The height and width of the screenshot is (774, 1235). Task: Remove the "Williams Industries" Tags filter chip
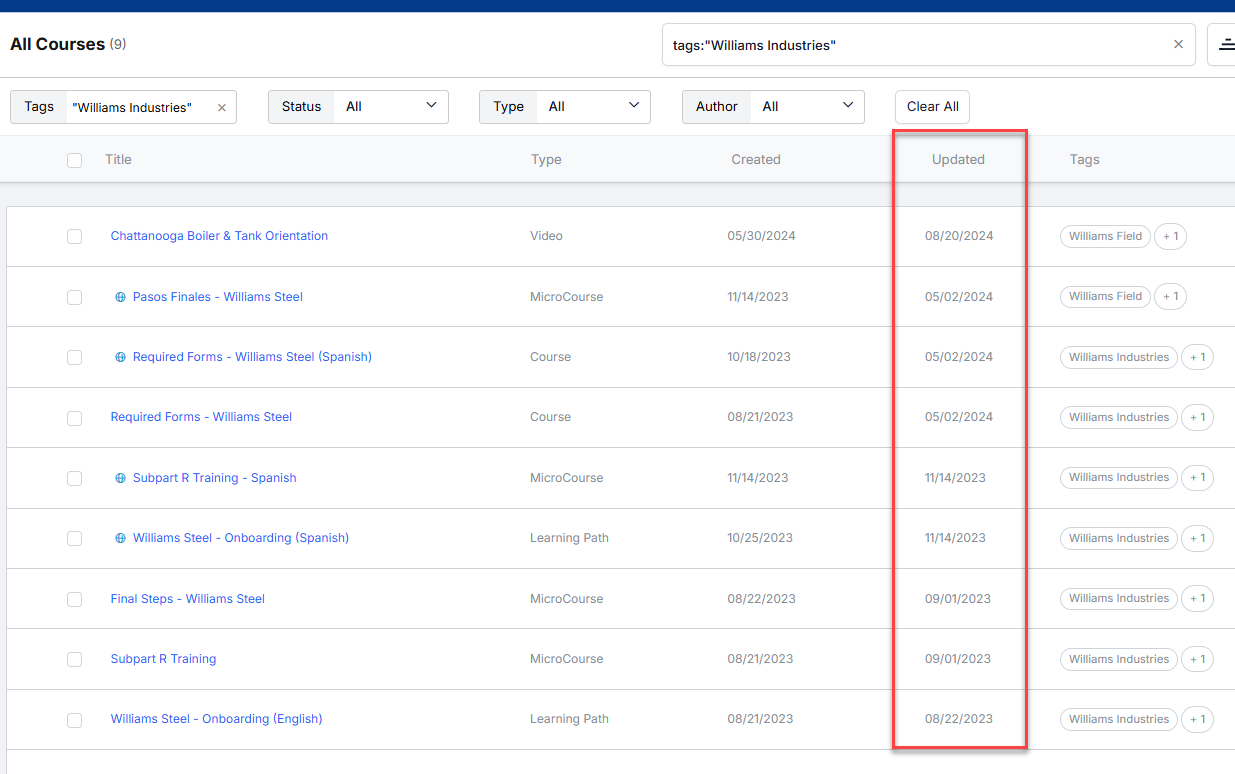(x=222, y=107)
